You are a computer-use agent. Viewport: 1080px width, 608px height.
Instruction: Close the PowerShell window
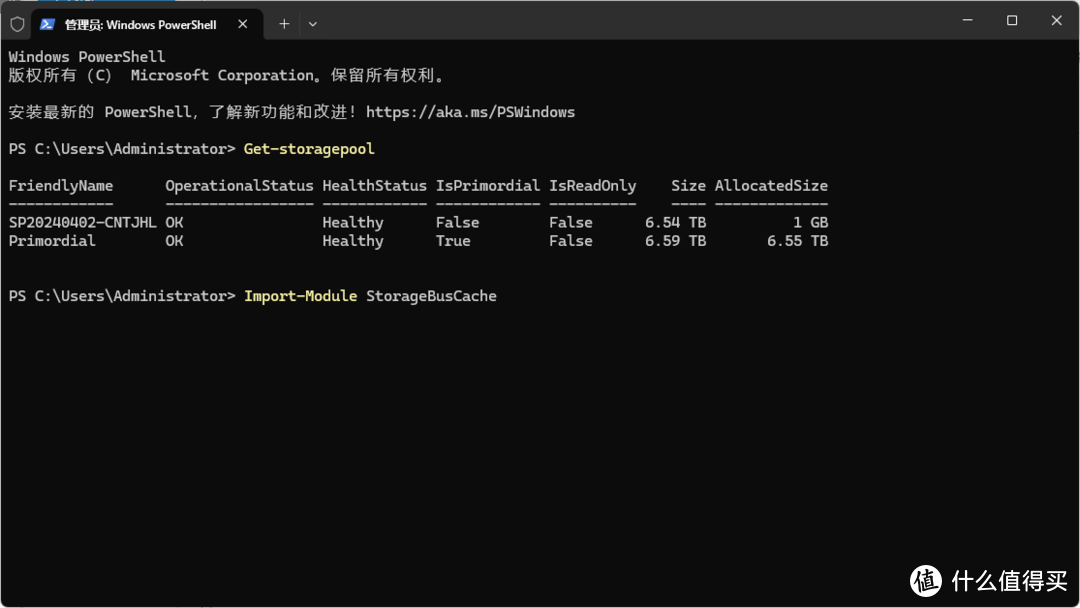1057,21
